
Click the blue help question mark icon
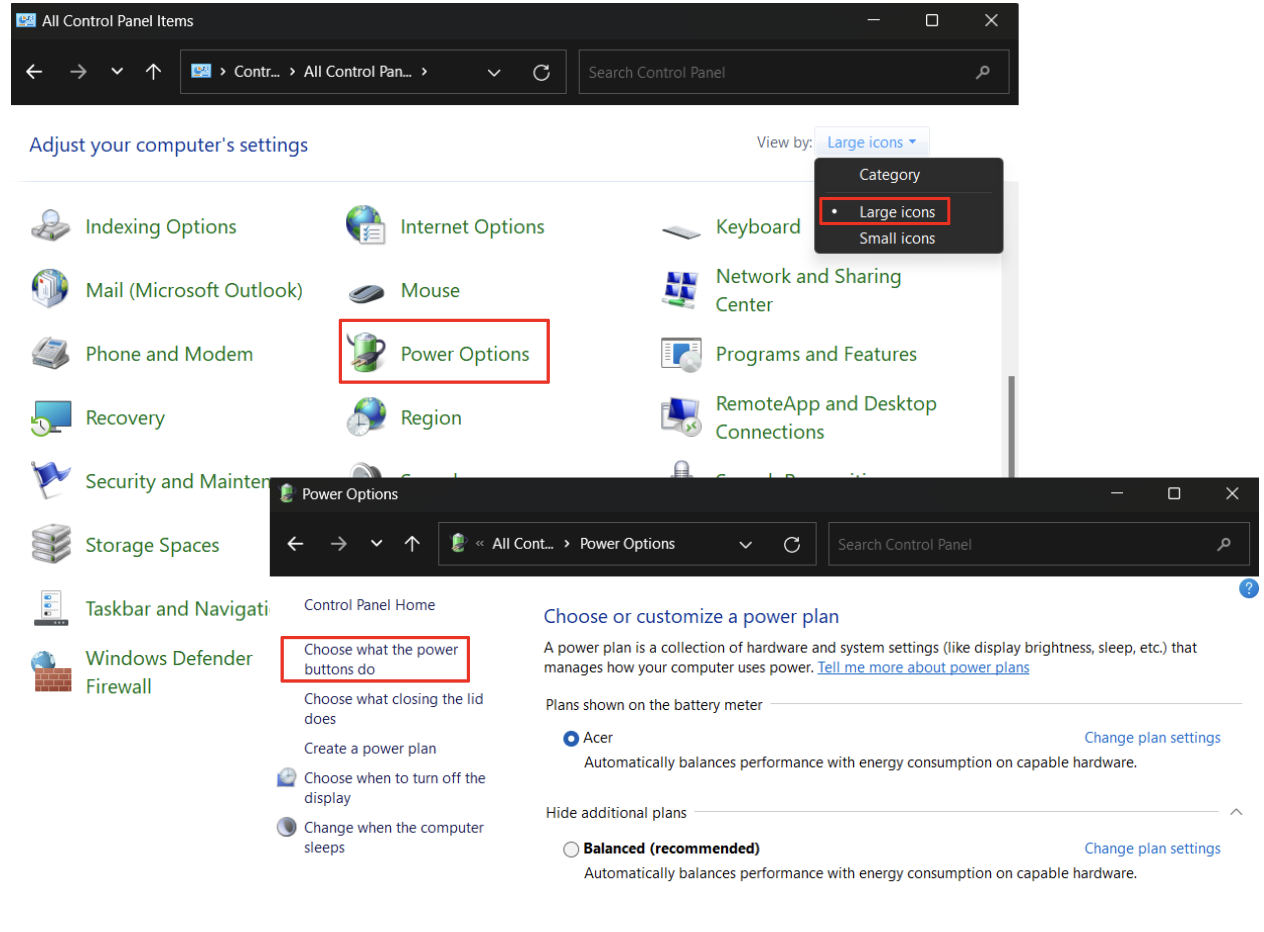1248,588
